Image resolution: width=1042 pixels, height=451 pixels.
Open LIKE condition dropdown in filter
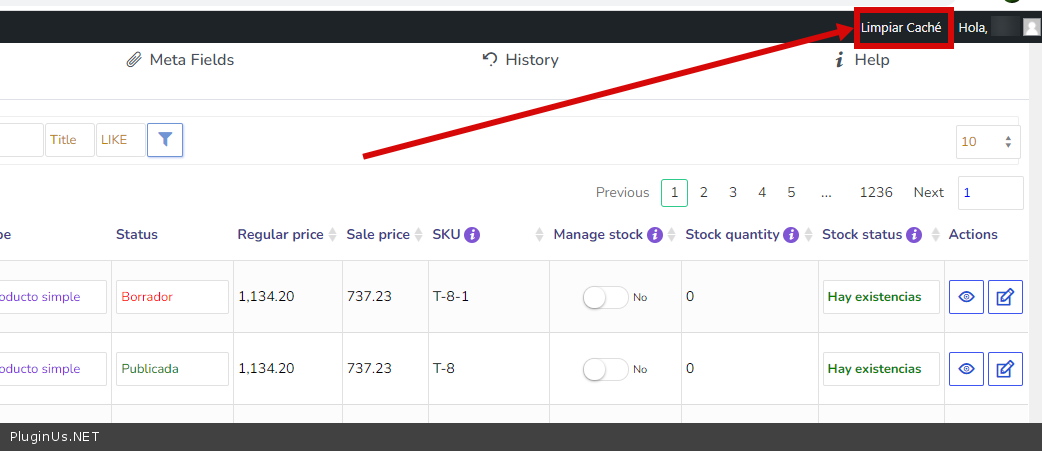tap(120, 140)
